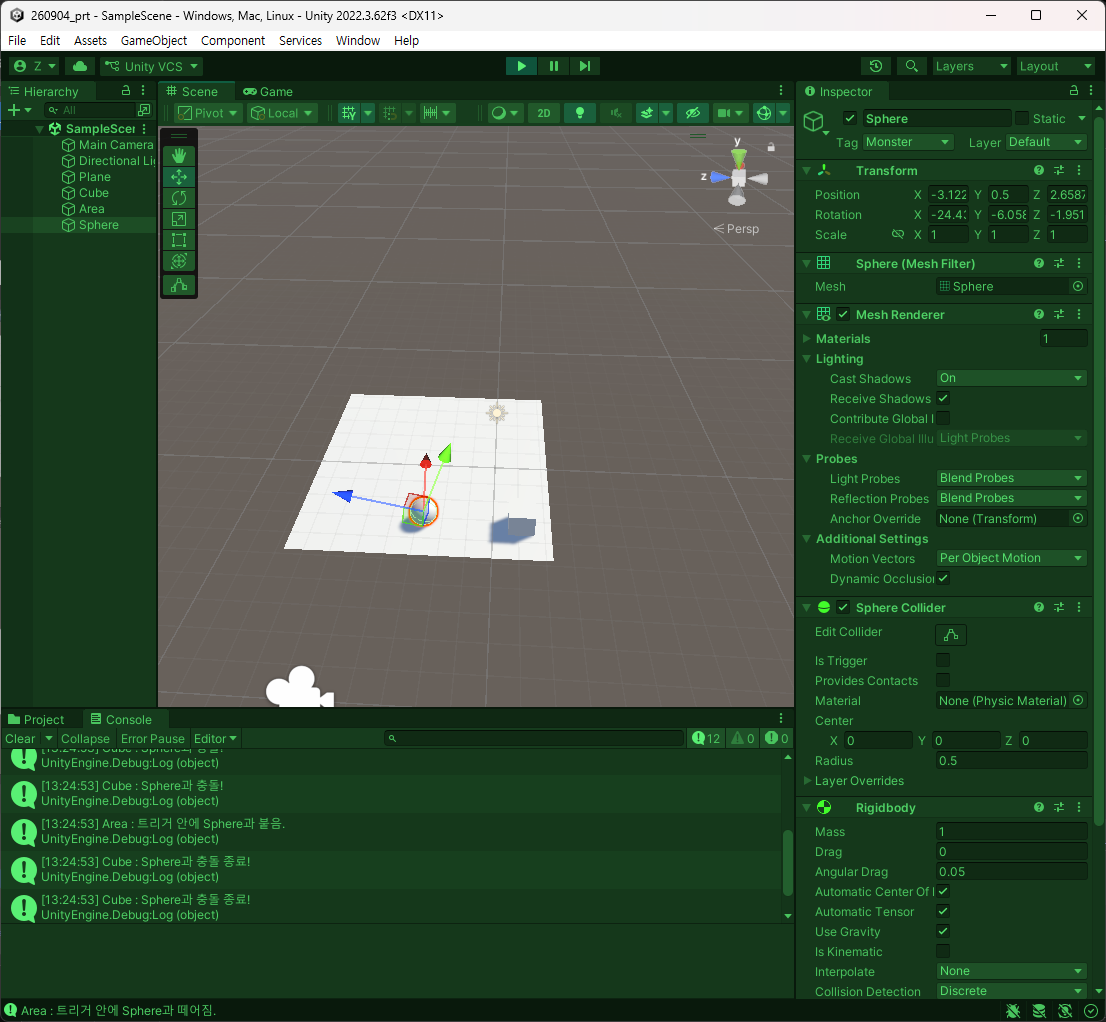The width and height of the screenshot is (1106, 1022).
Task: Select the Hand view tool
Action: coord(178,155)
